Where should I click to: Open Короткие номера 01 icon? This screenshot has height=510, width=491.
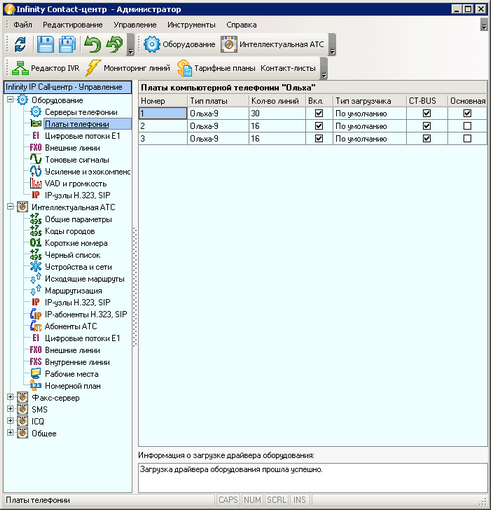36,243
